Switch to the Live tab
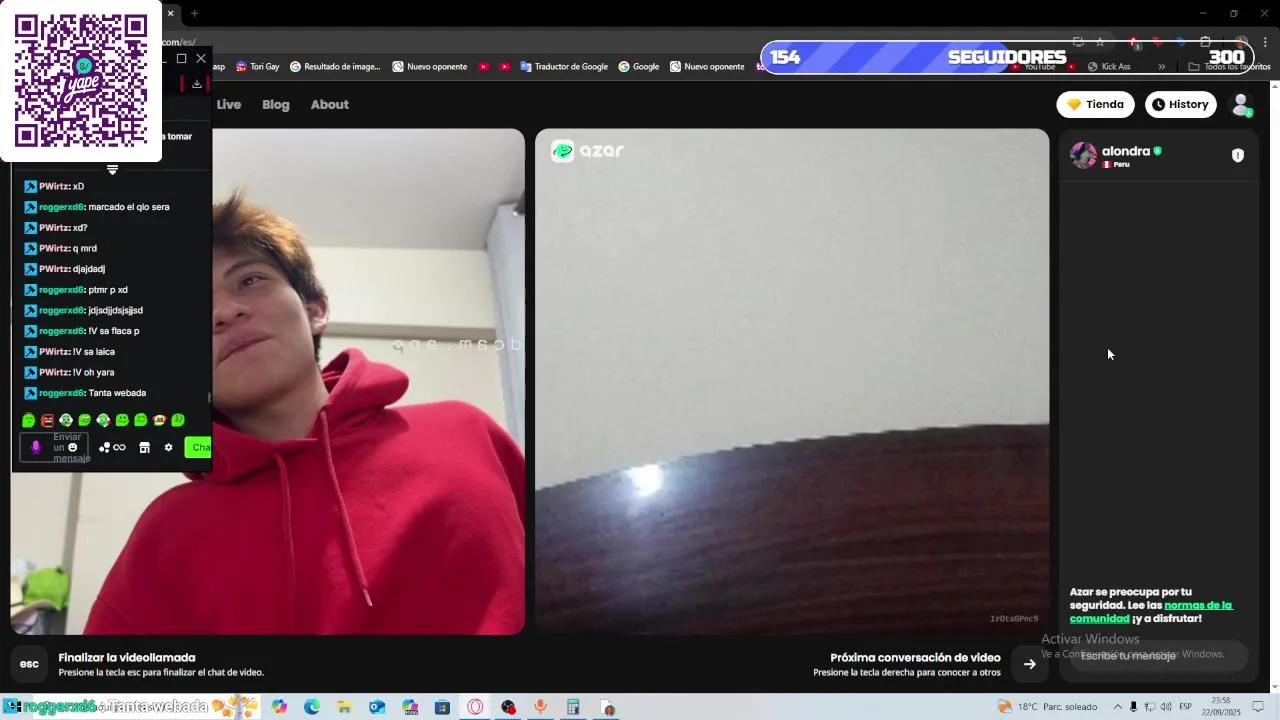Viewport: 1280px width, 720px height. (229, 104)
